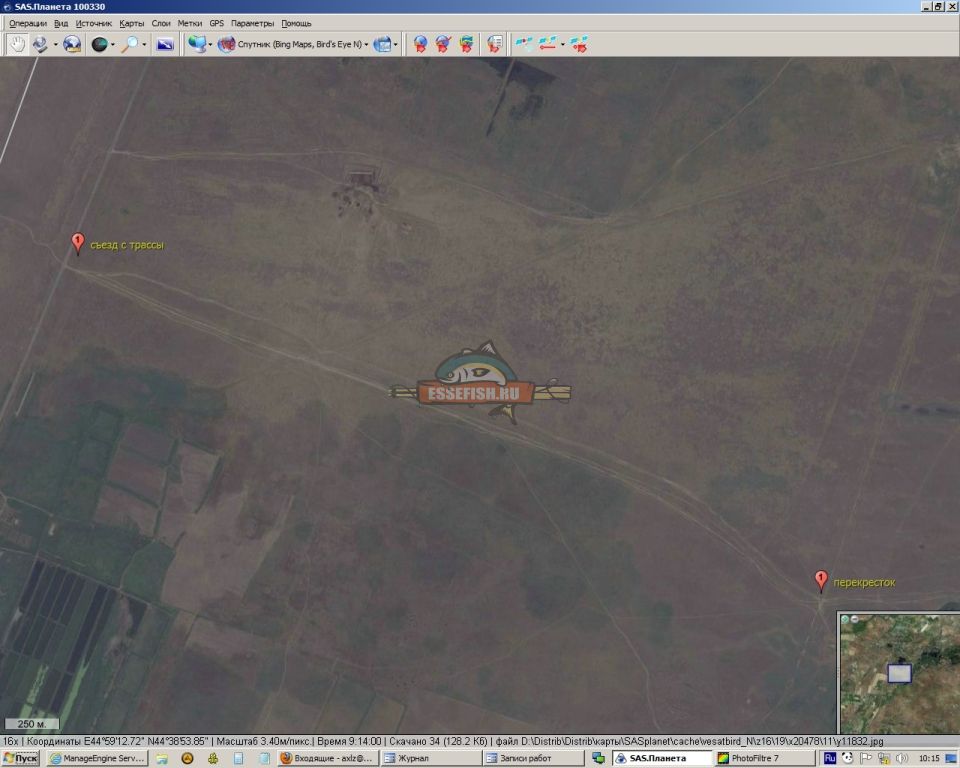Click the globe with ruler icon

point(72,44)
